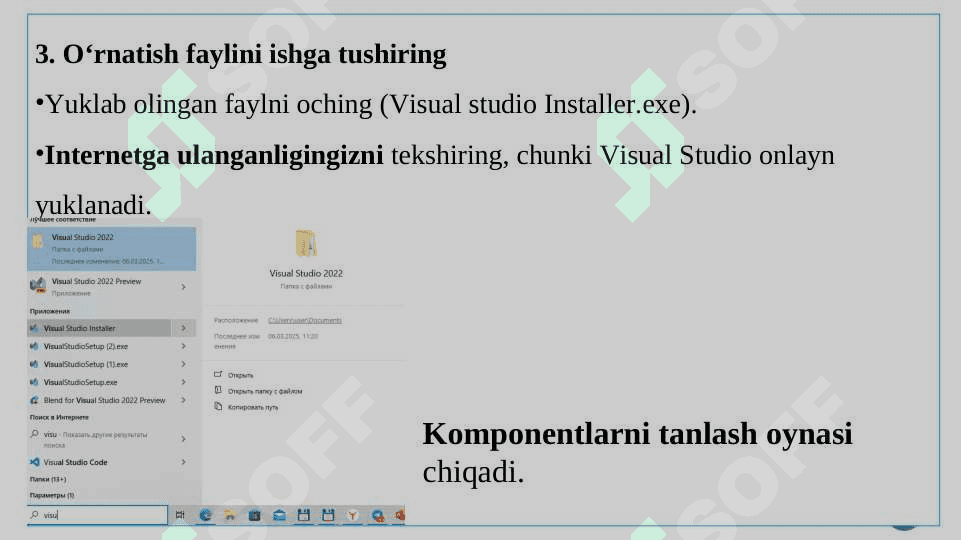
Task: Click the VisualStudioSetup (2).exe icon
Action: point(34,346)
